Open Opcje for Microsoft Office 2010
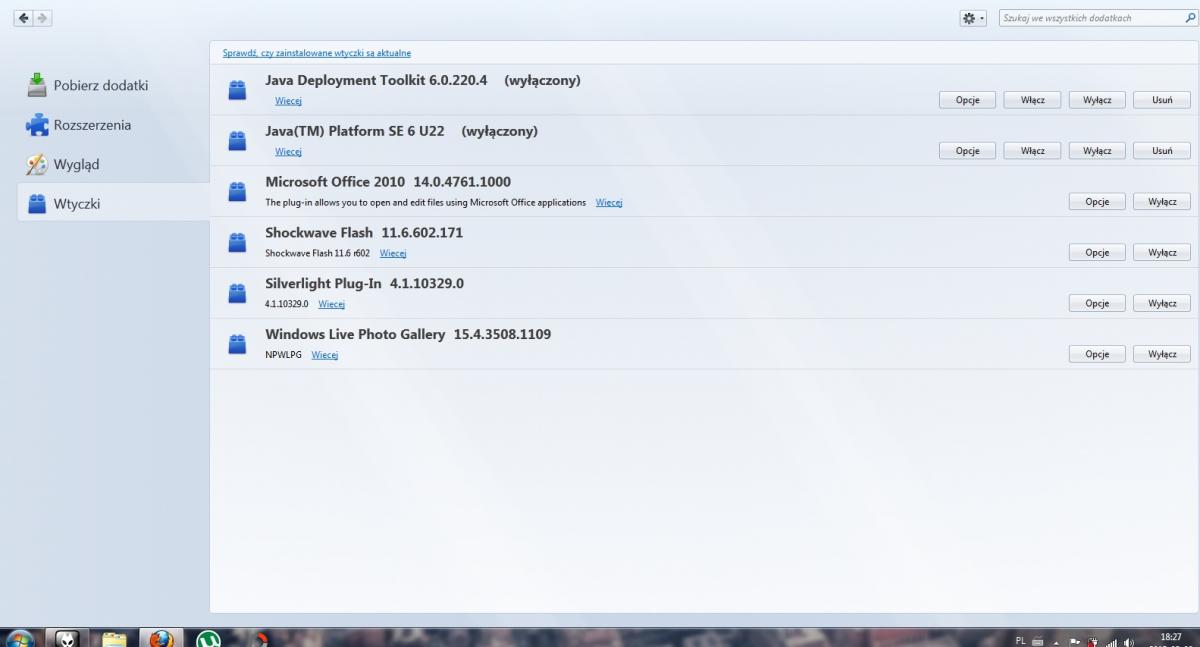1200x647 pixels. 1096,202
